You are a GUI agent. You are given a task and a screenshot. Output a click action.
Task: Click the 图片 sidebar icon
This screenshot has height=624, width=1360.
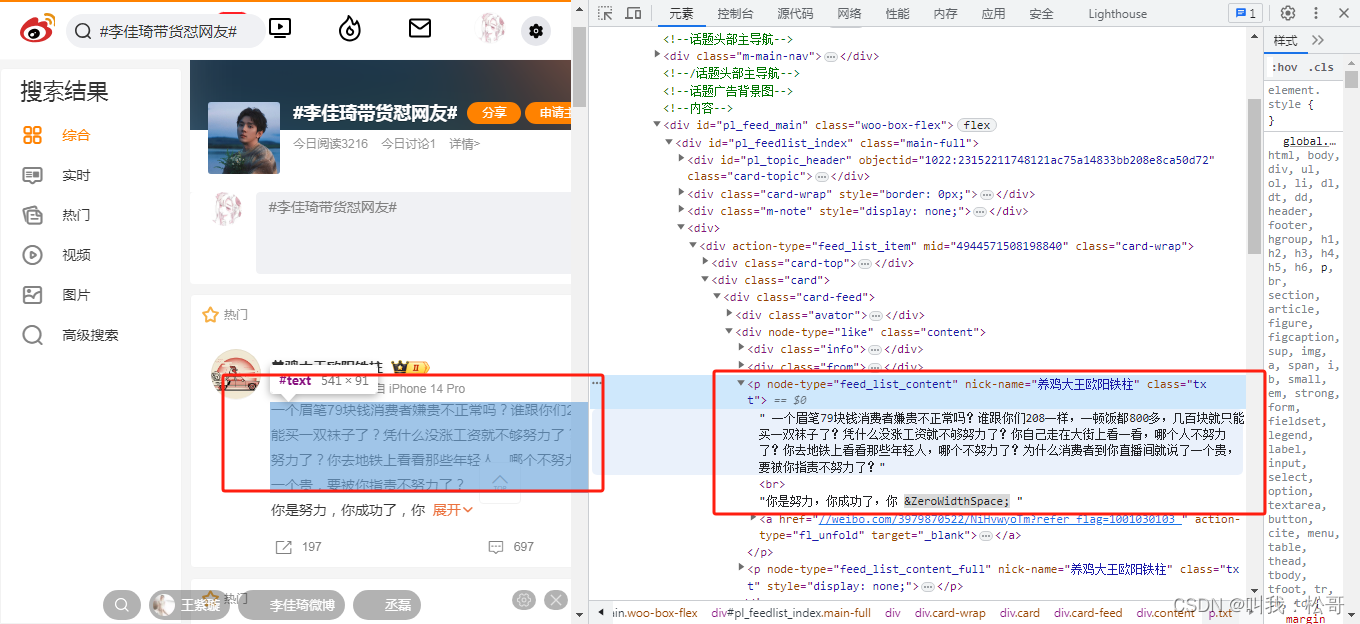pyautogui.click(x=33, y=295)
